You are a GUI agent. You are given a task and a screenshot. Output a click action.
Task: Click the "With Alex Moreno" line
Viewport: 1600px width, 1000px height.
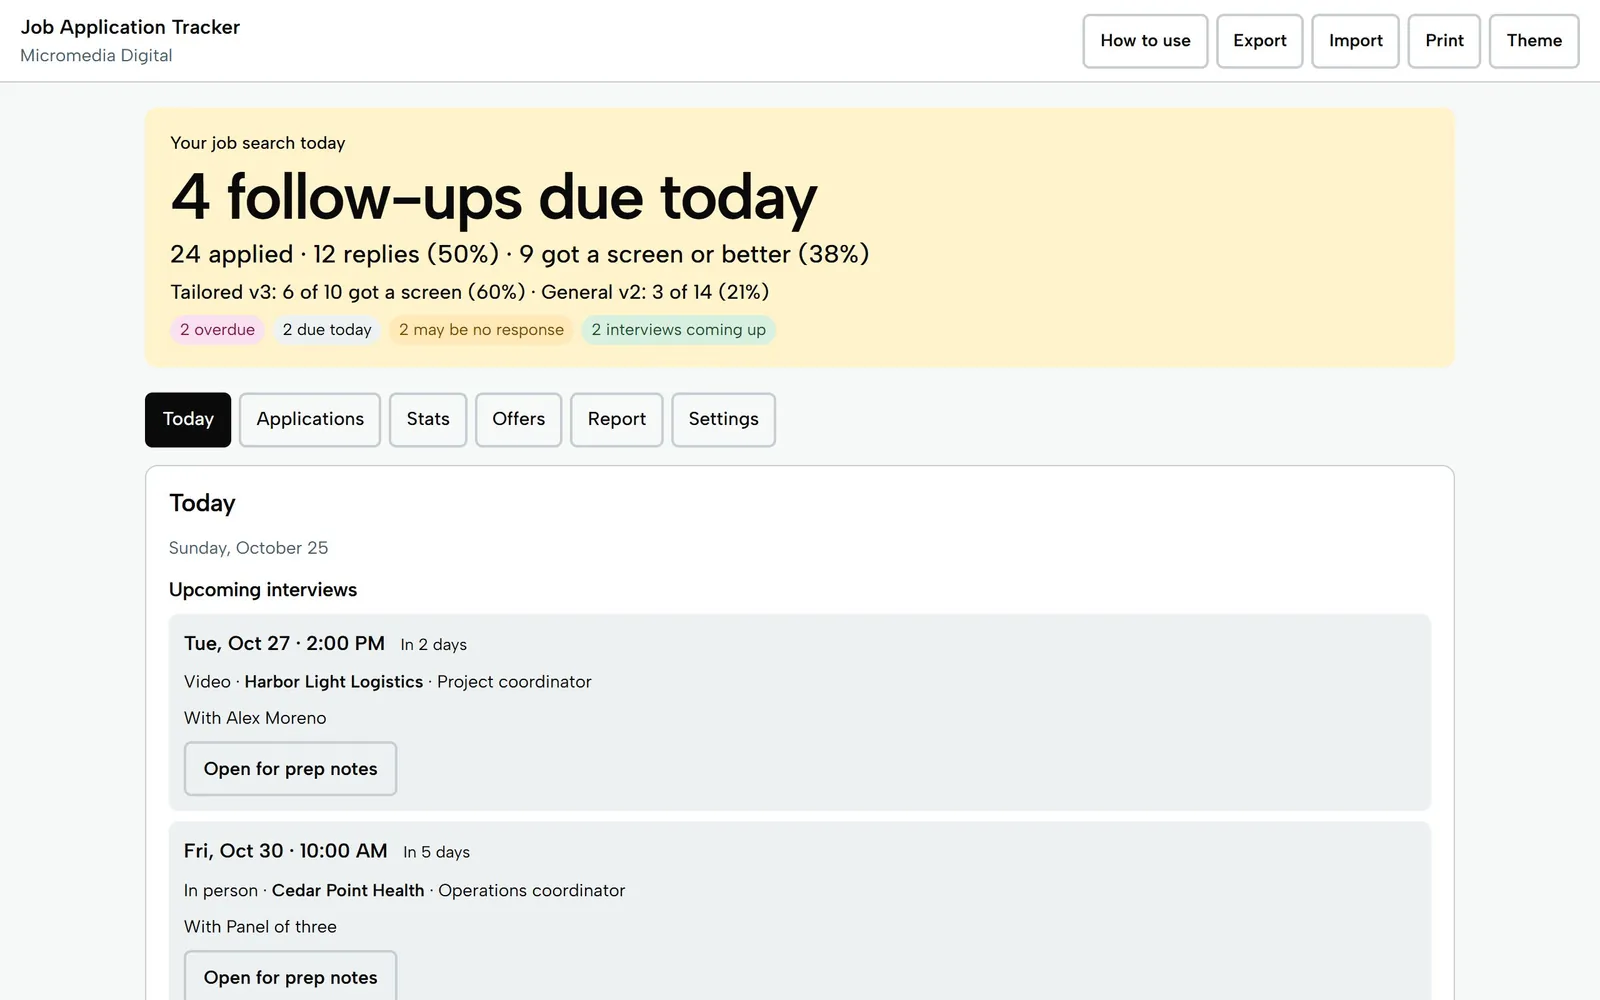[255, 718]
